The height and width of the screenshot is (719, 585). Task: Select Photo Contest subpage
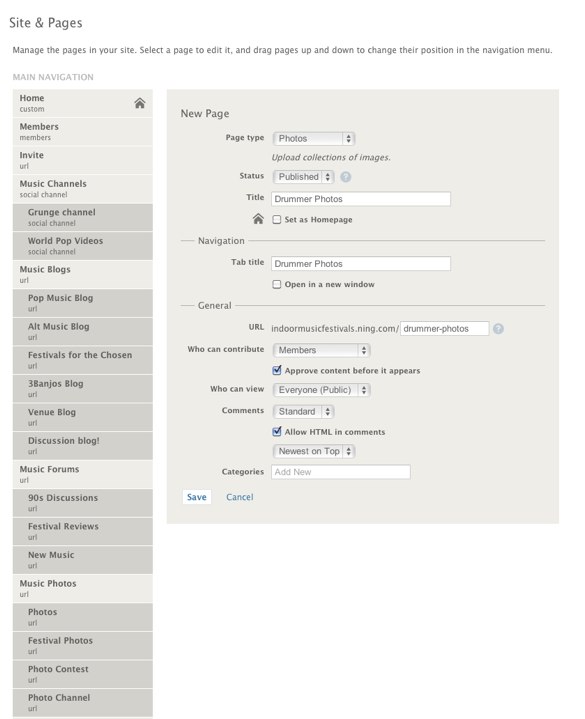point(83,674)
